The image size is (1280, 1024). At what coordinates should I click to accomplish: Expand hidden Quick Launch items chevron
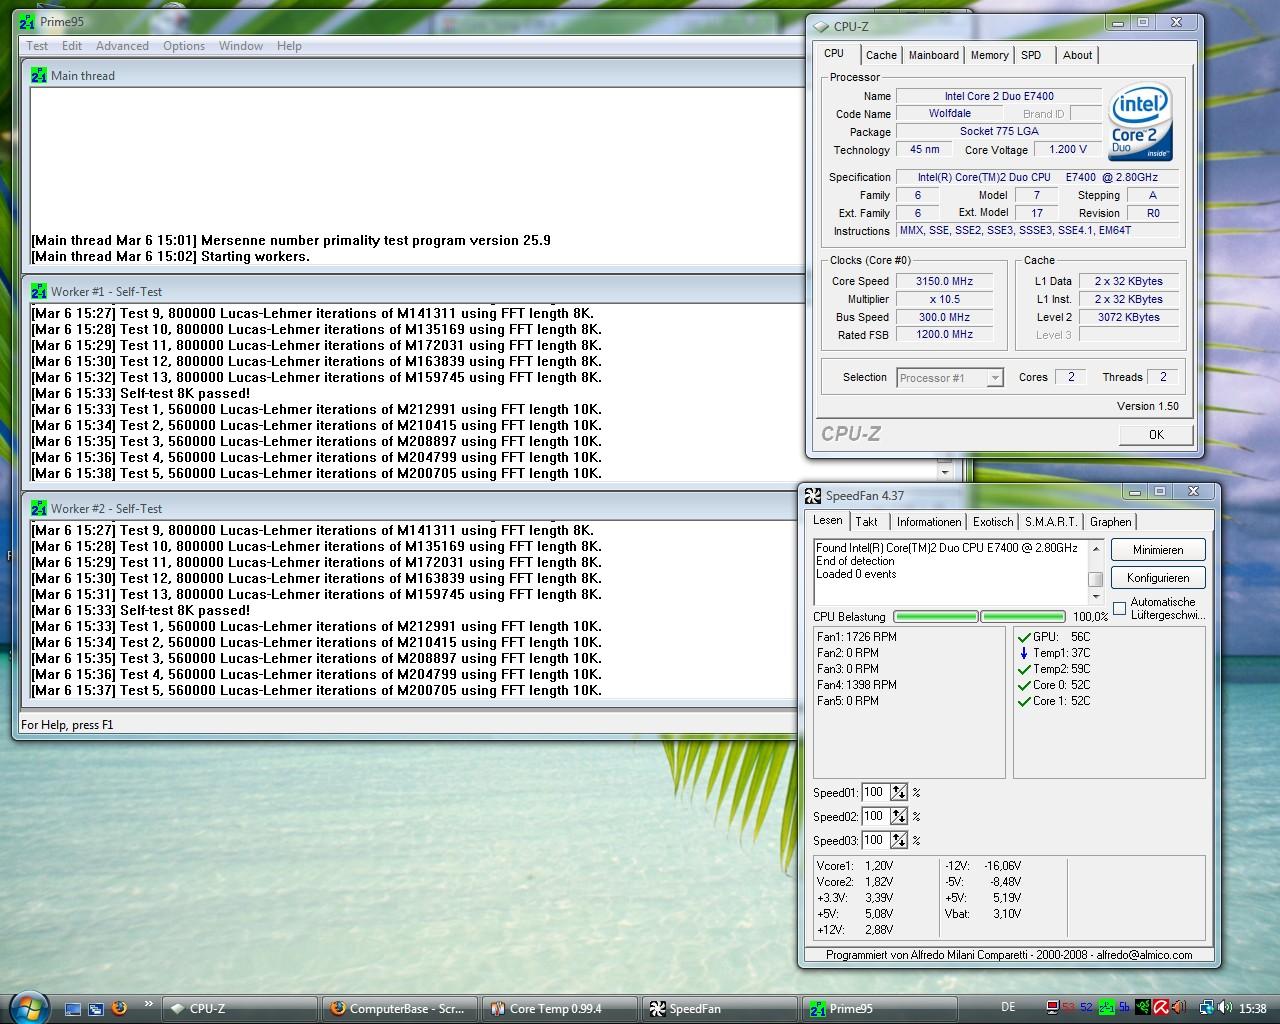coord(149,1004)
